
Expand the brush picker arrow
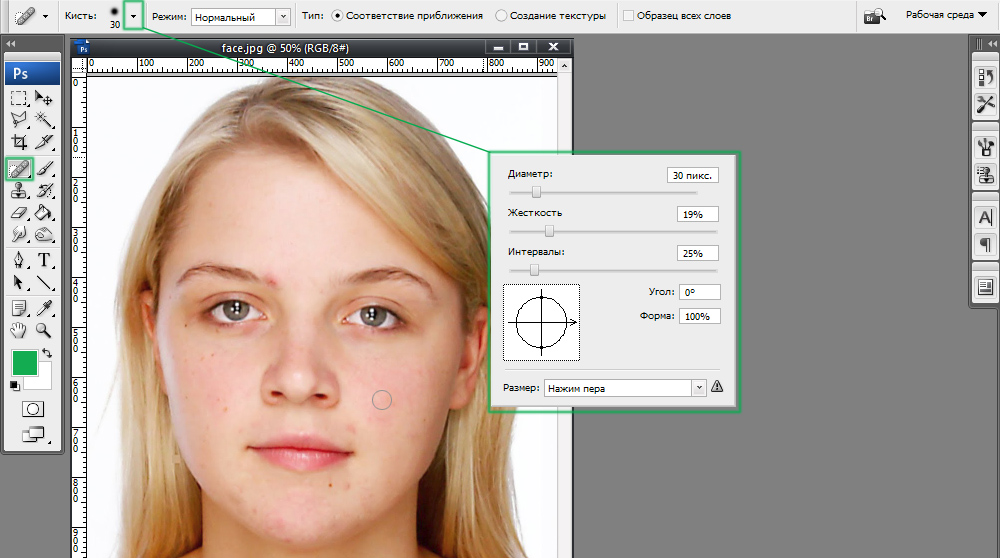tap(133, 16)
